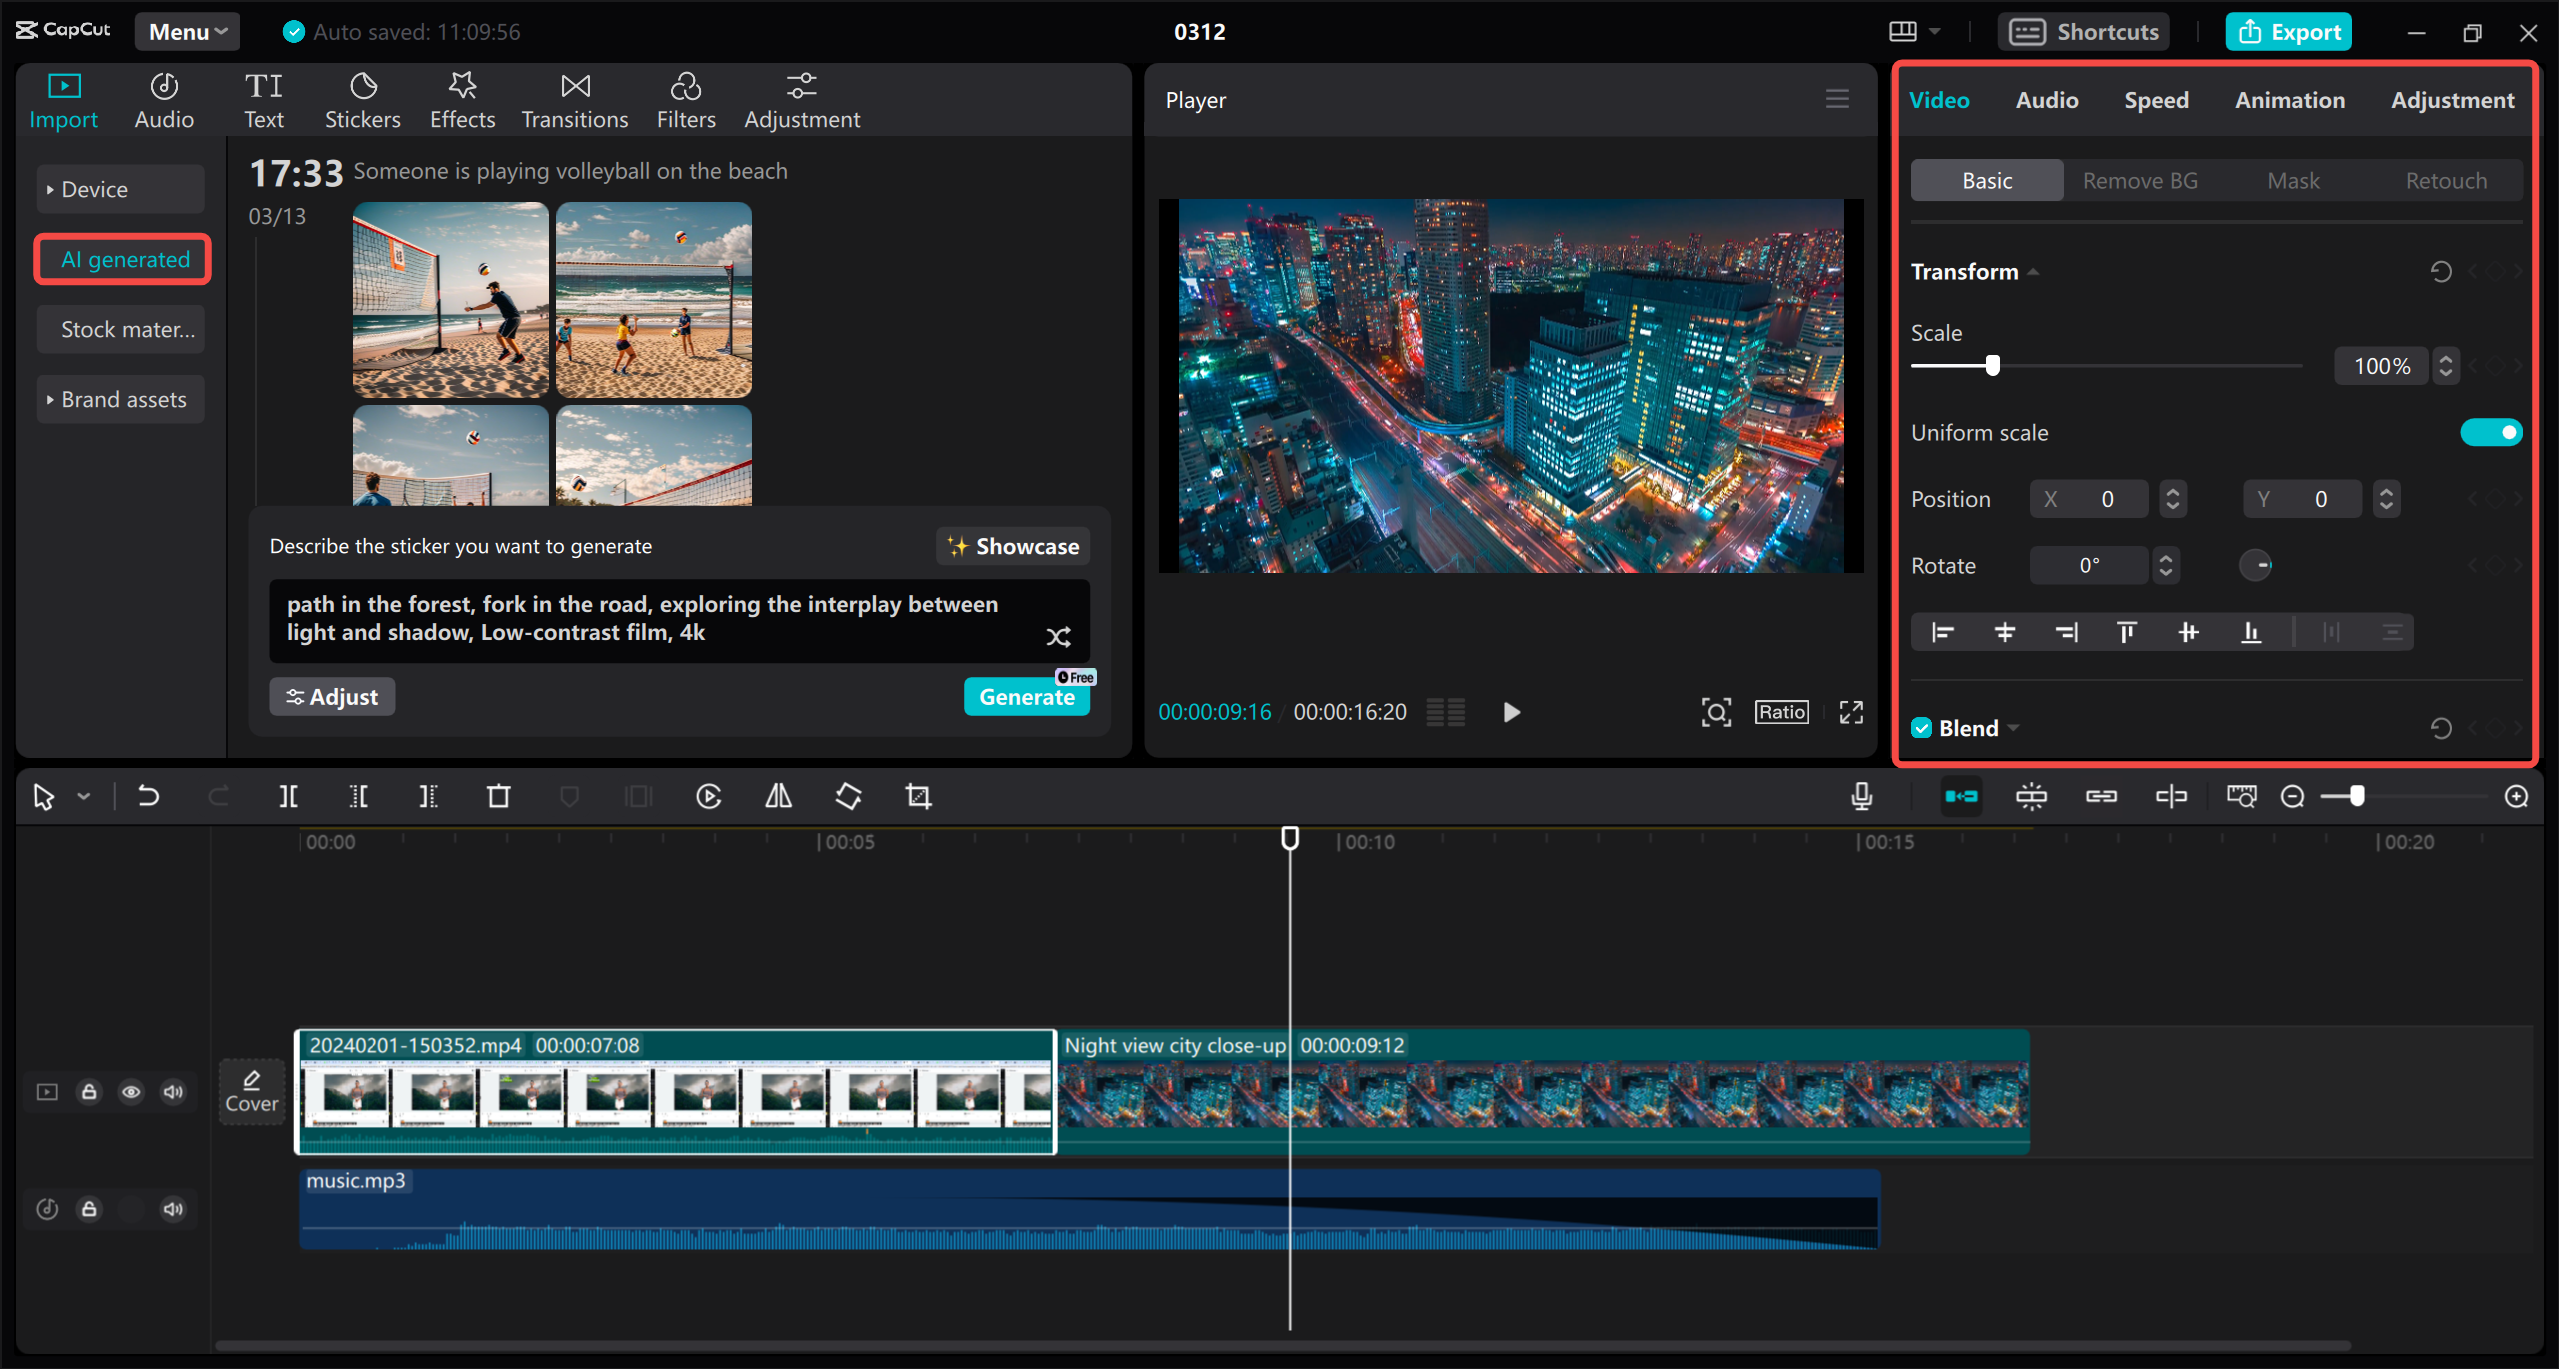The height and width of the screenshot is (1369, 2559).
Task: Select the Split tool in the timeline toolbar
Action: click(288, 796)
